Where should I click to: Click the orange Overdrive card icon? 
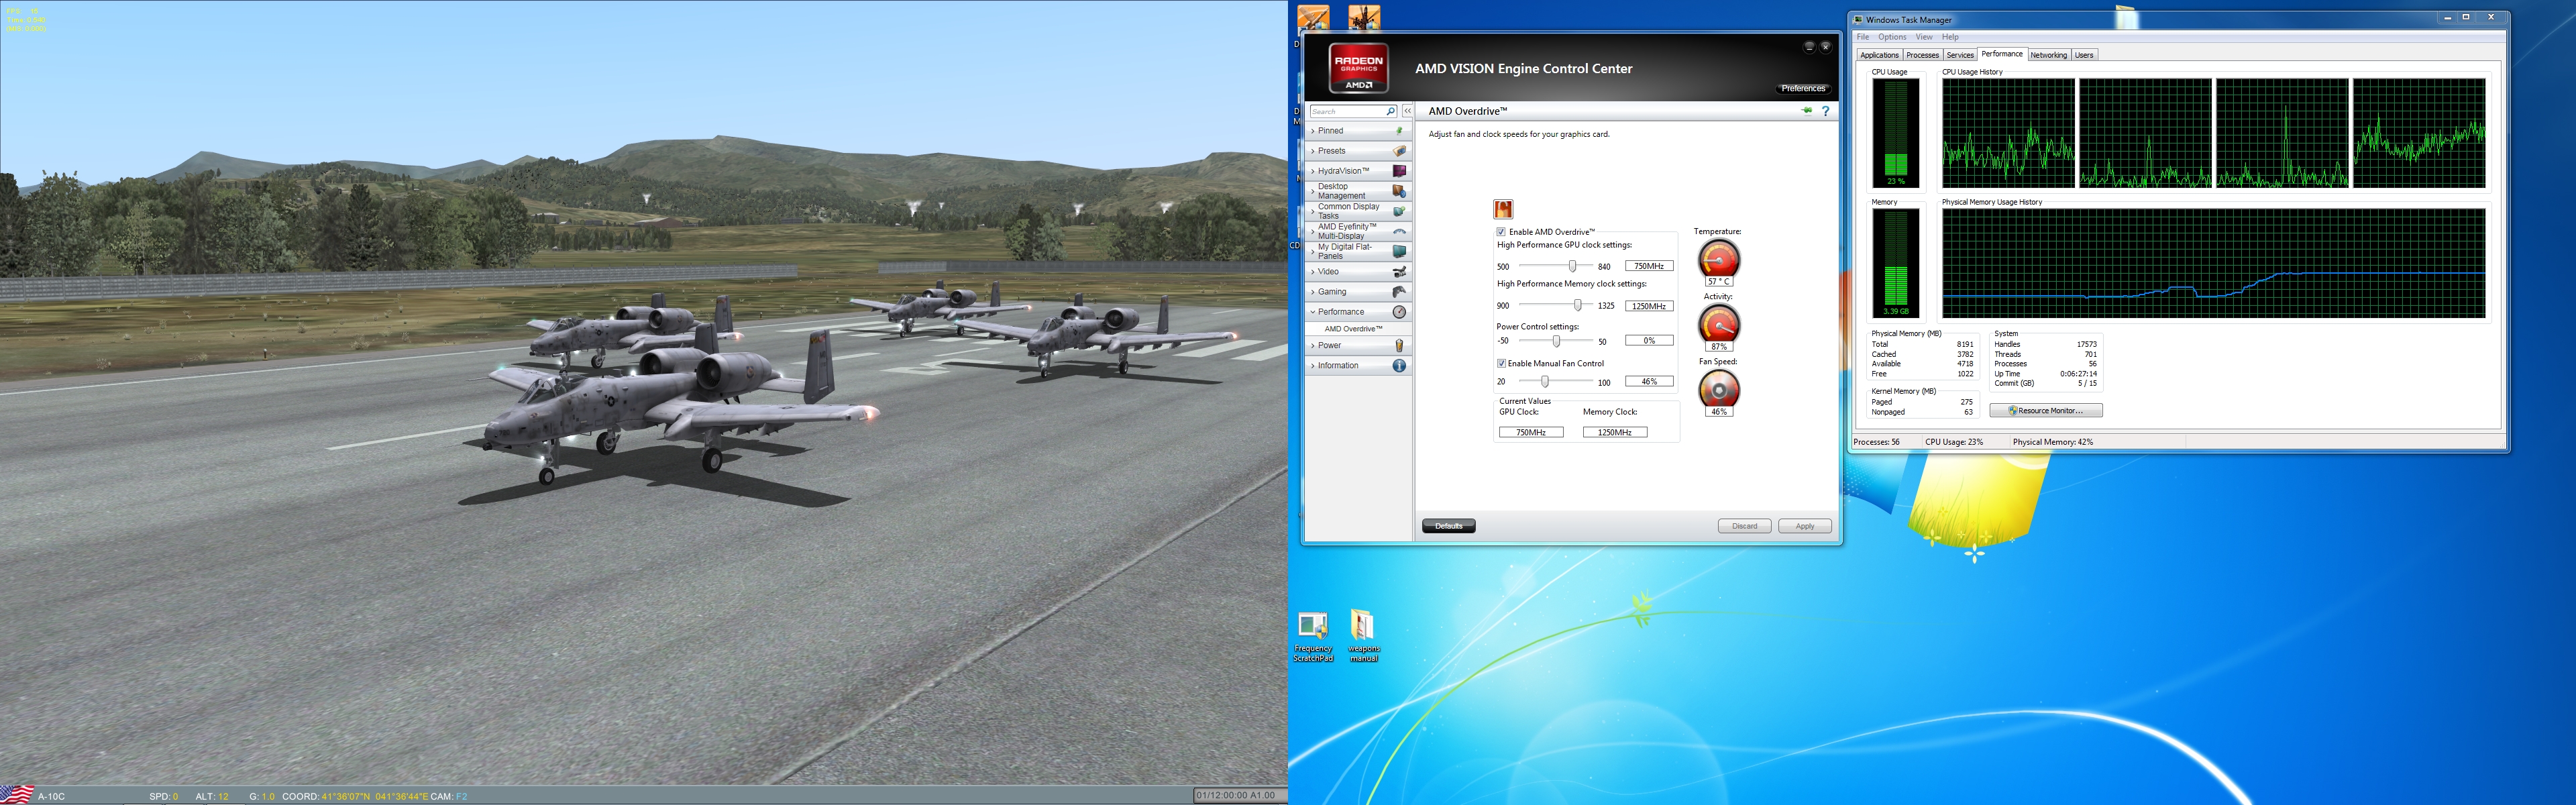(1502, 209)
